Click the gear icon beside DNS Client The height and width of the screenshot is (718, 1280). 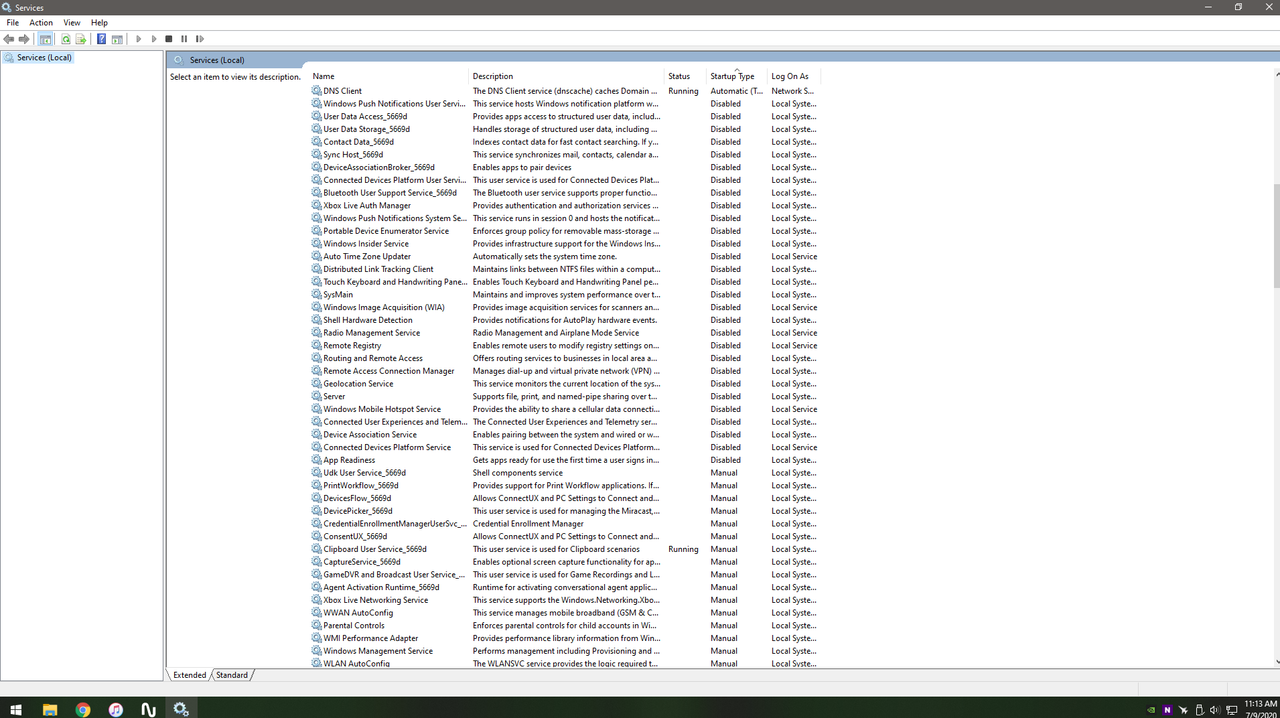(x=317, y=91)
